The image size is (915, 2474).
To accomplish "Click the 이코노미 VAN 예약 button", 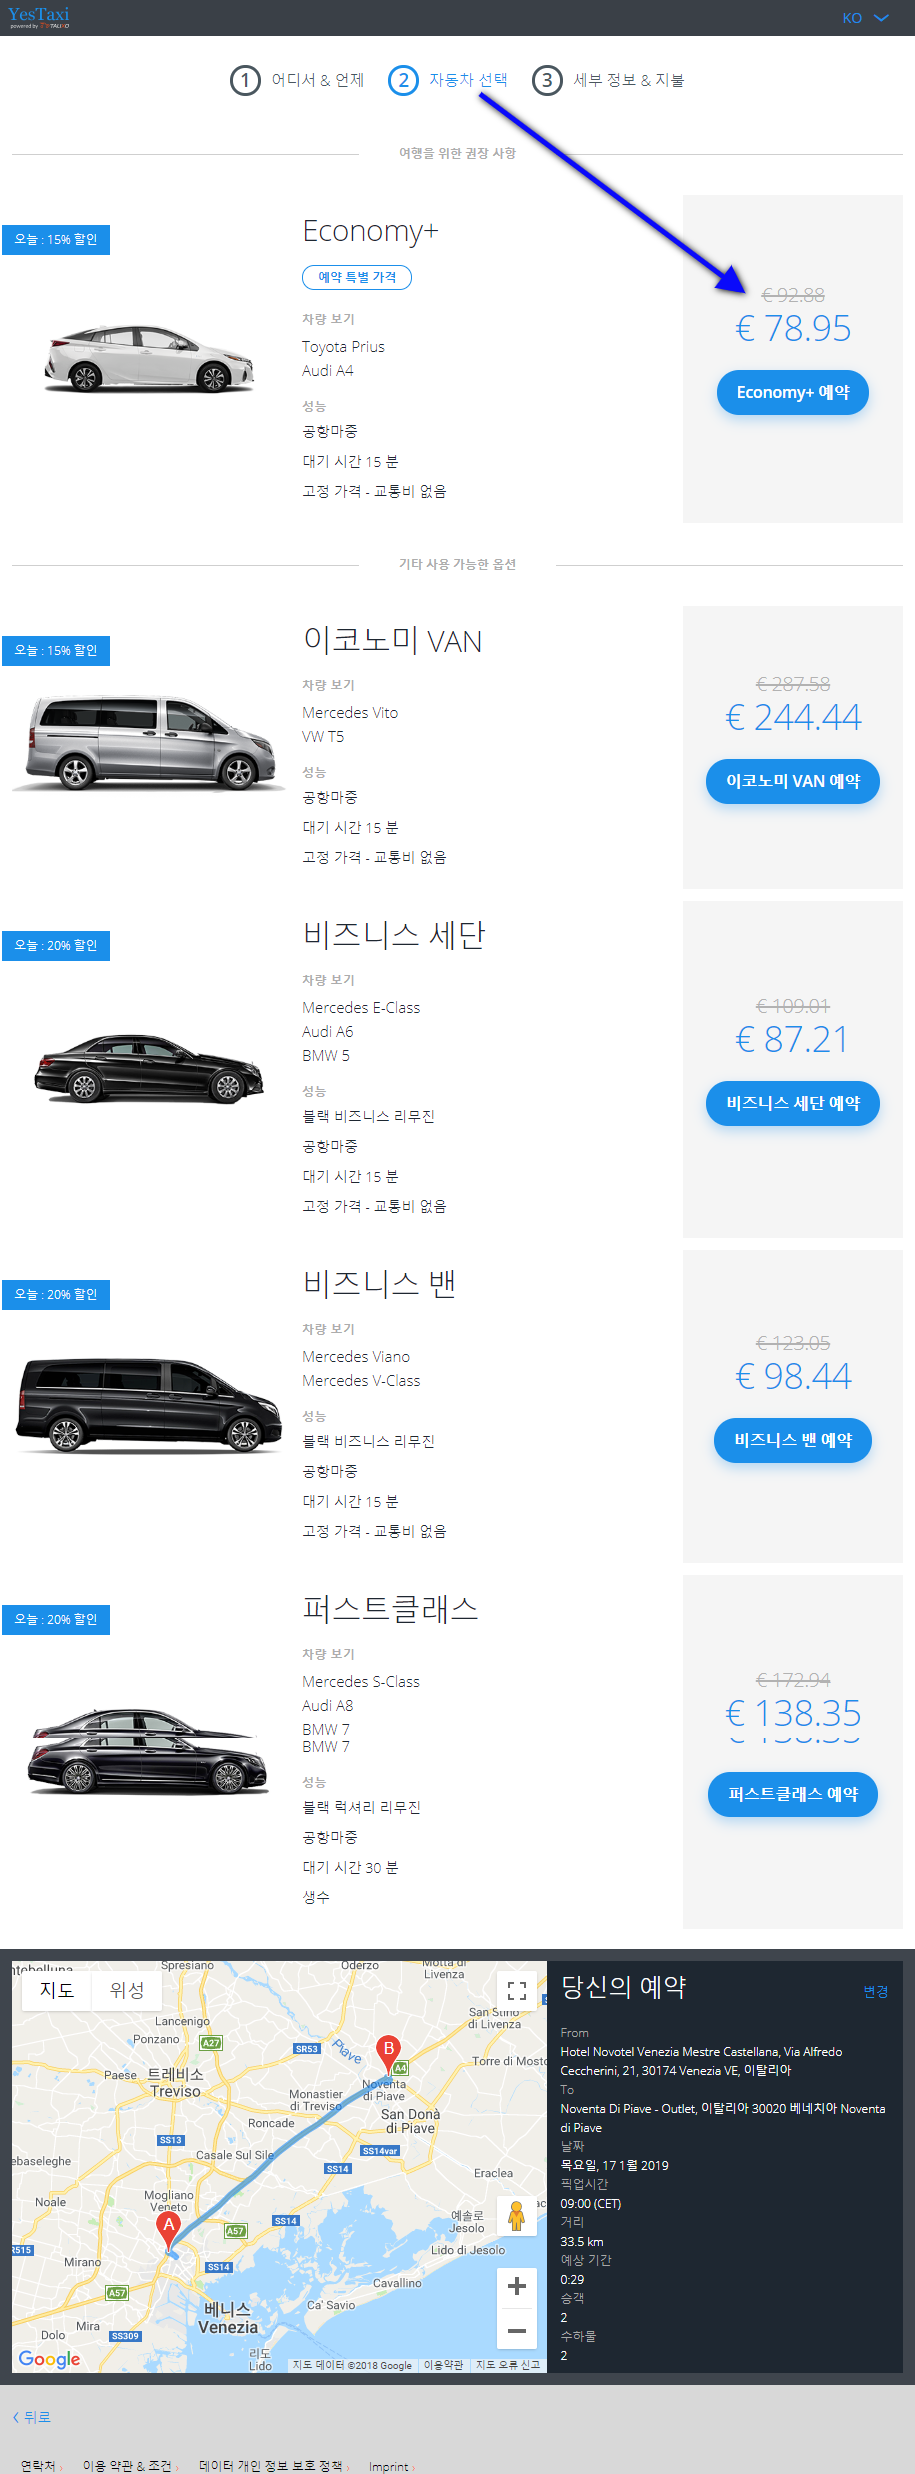I will click(793, 781).
